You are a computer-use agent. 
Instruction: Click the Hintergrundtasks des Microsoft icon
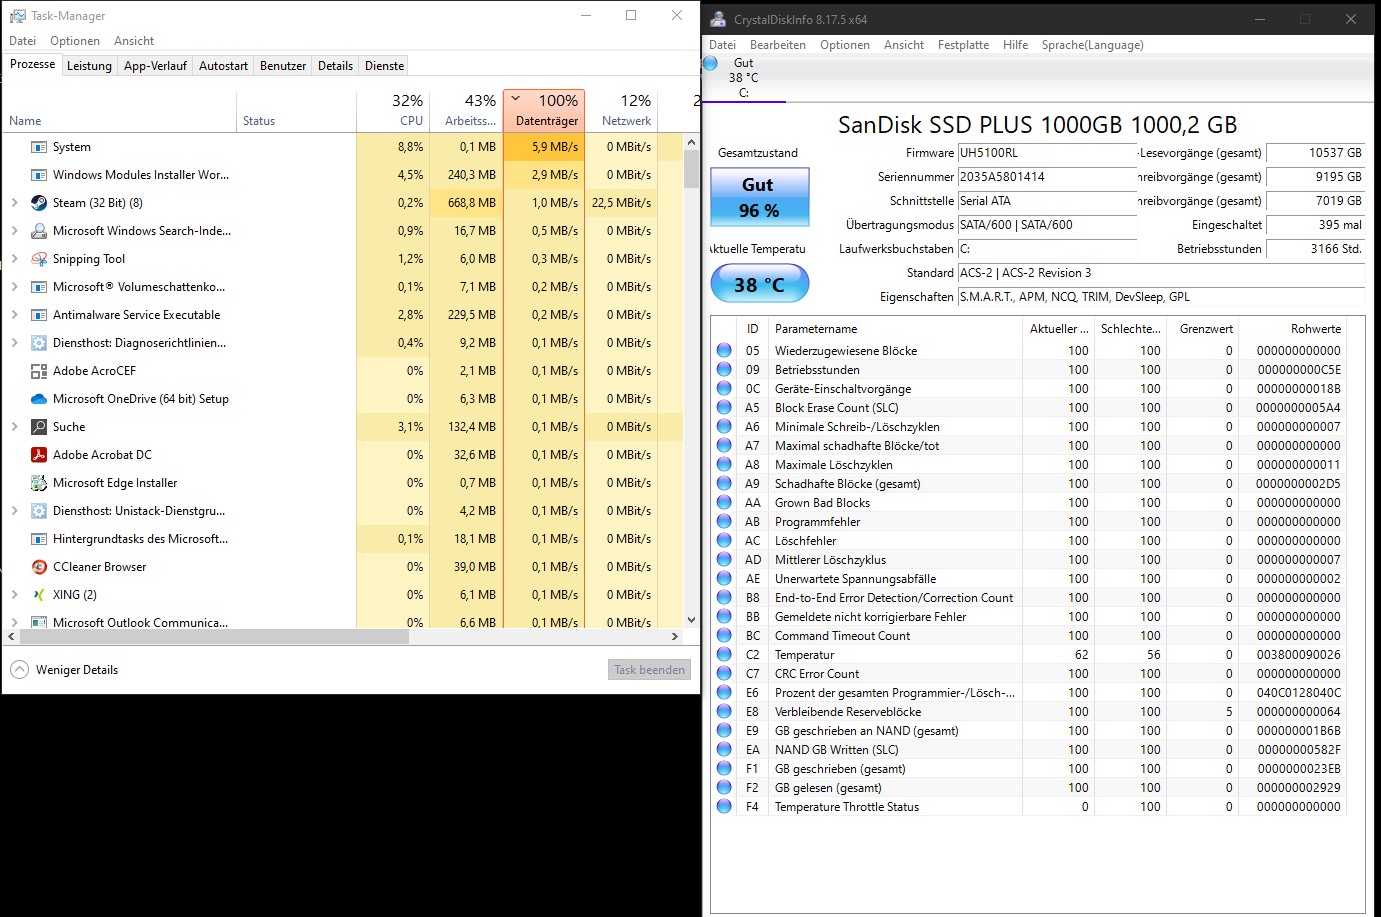pyautogui.click(x=39, y=539)
